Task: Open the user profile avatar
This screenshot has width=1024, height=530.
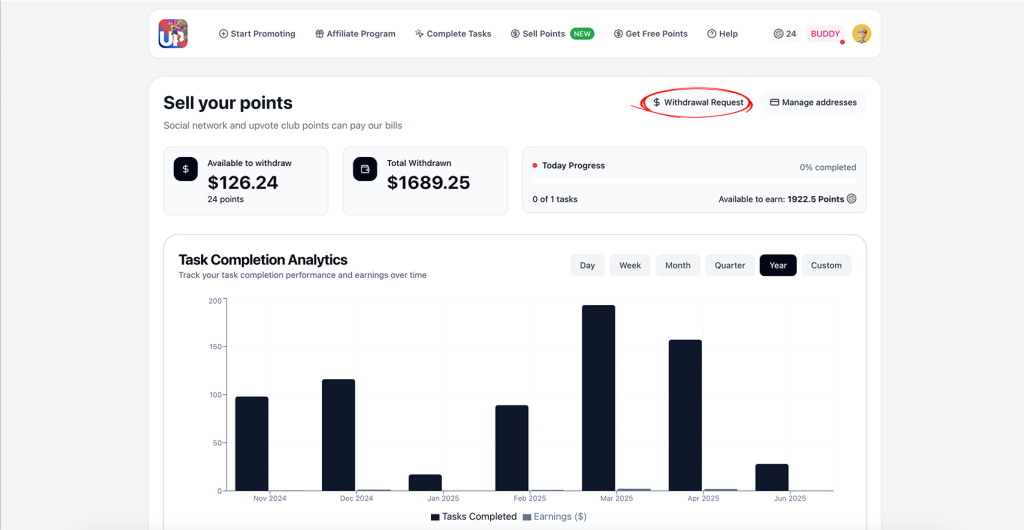Action: point(861,33)
